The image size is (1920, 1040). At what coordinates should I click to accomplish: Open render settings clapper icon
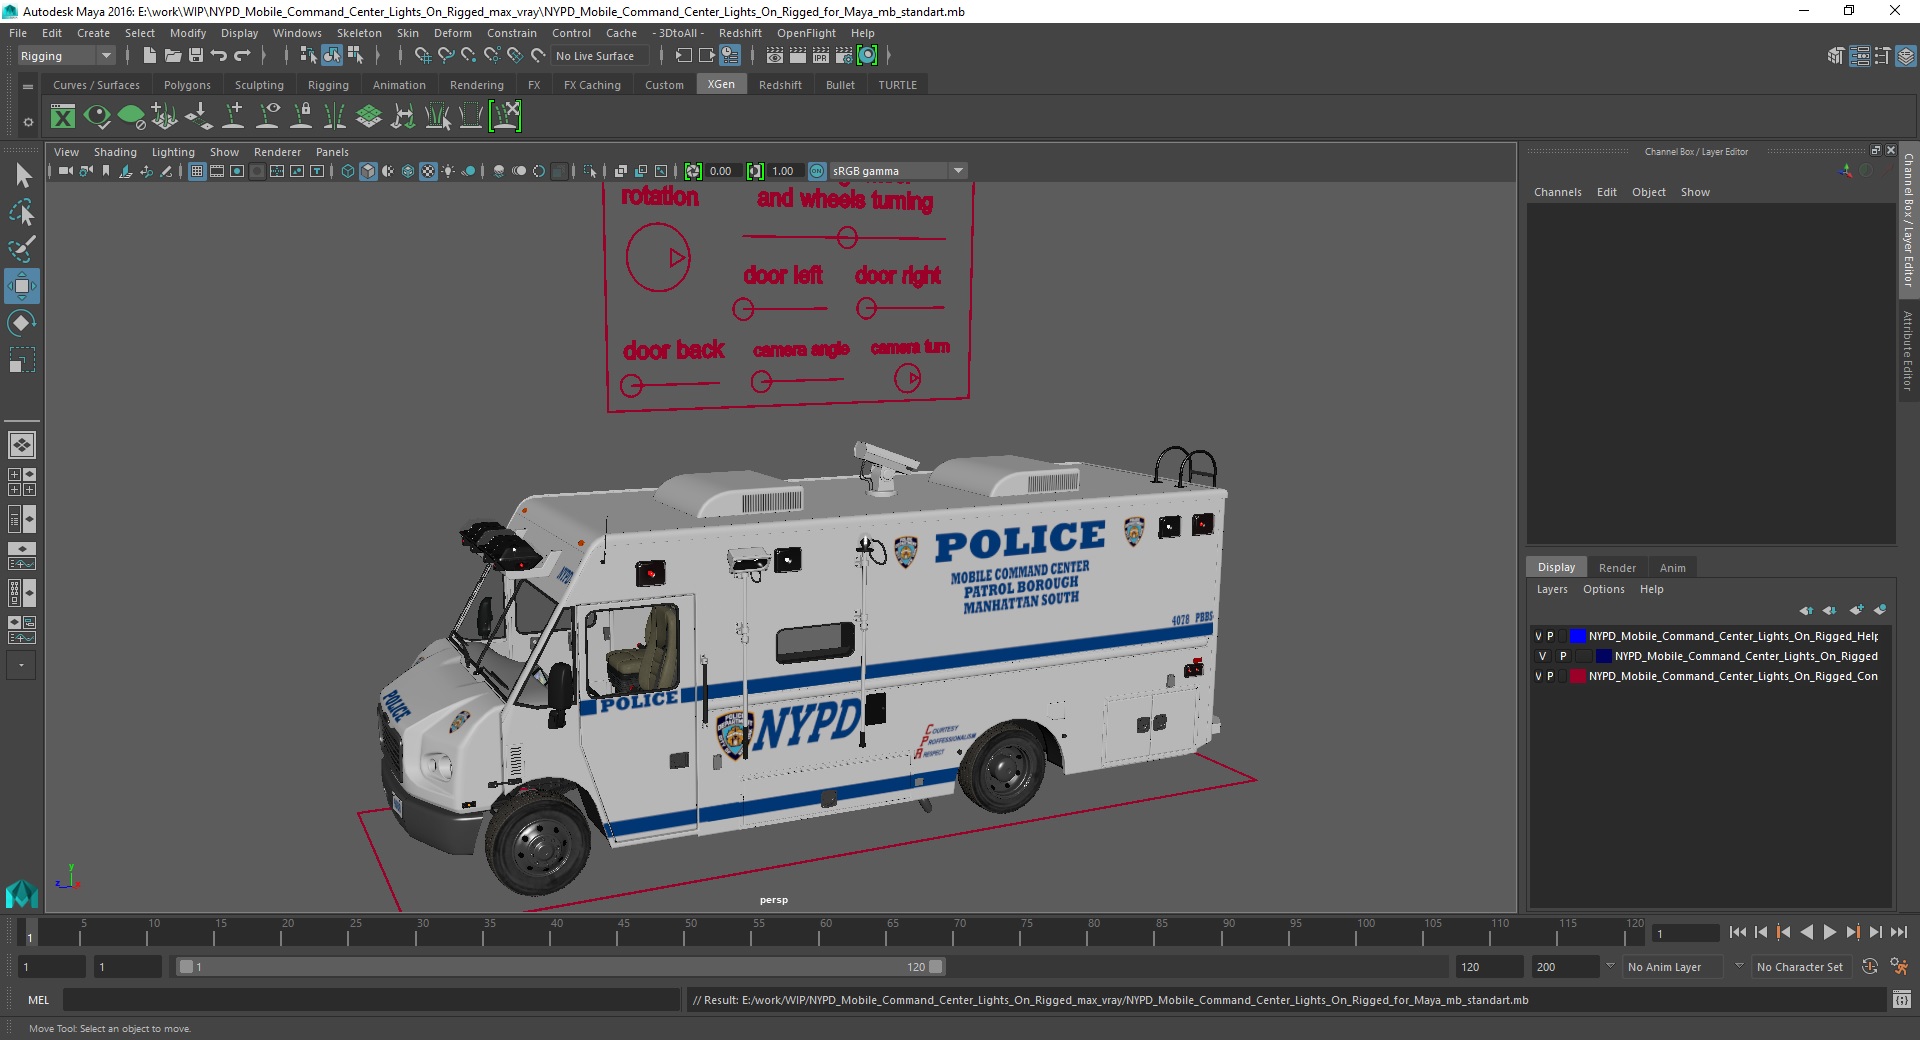pyautogui.click(x=844, y=56)
